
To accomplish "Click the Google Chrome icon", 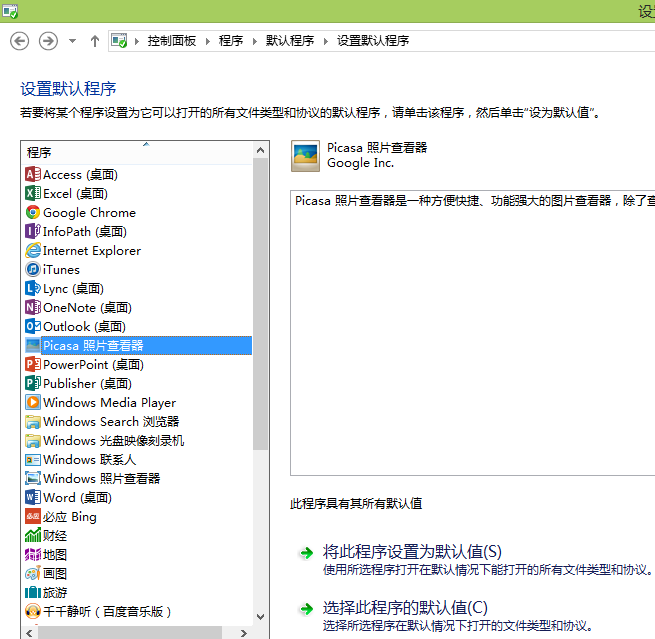I will click(33, 213).
